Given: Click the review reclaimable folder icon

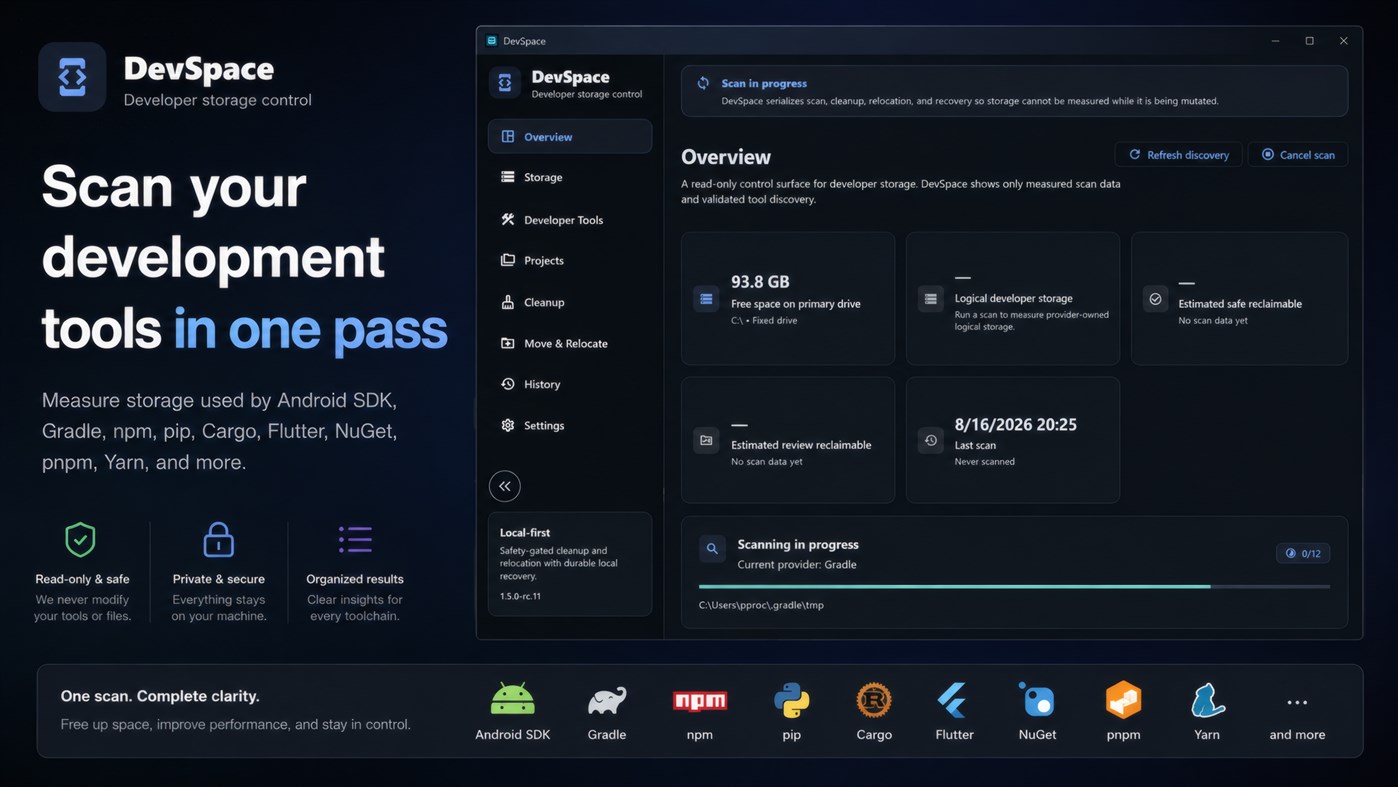Looking at the screenshot, I should (x=706, y=440).
